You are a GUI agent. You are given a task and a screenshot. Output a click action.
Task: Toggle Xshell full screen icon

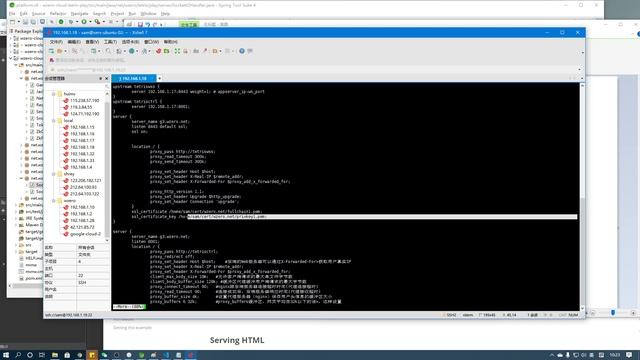click(177, 51)
